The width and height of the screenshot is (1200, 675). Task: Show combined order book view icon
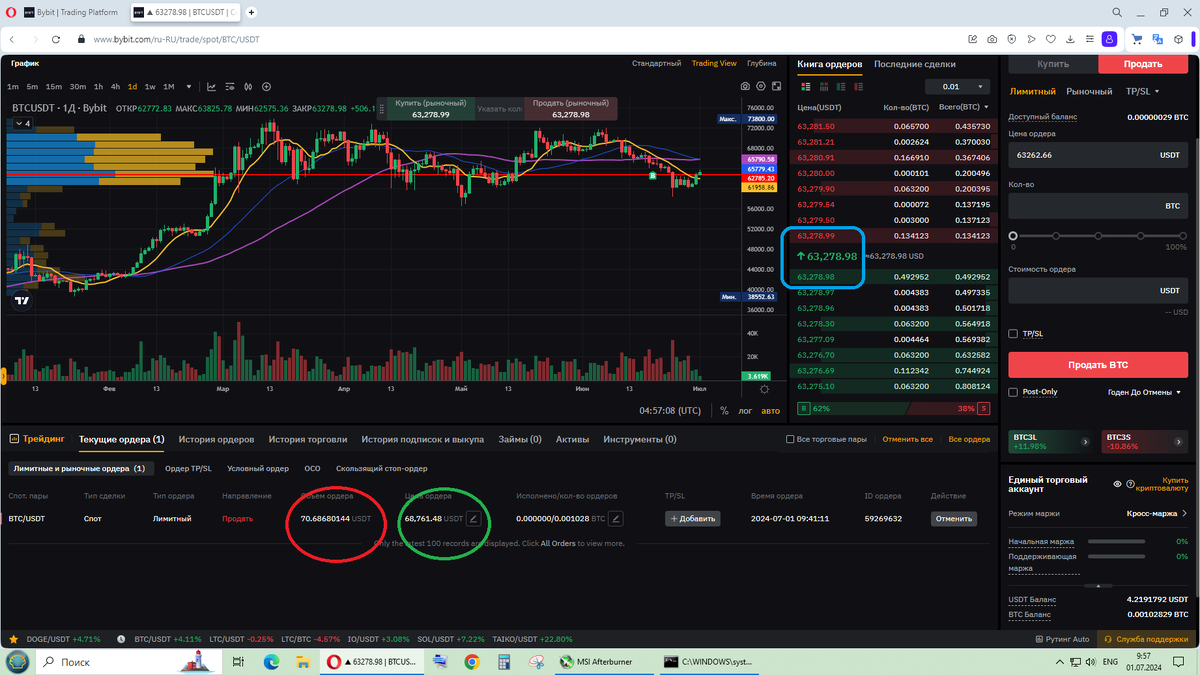coord(805,87)
